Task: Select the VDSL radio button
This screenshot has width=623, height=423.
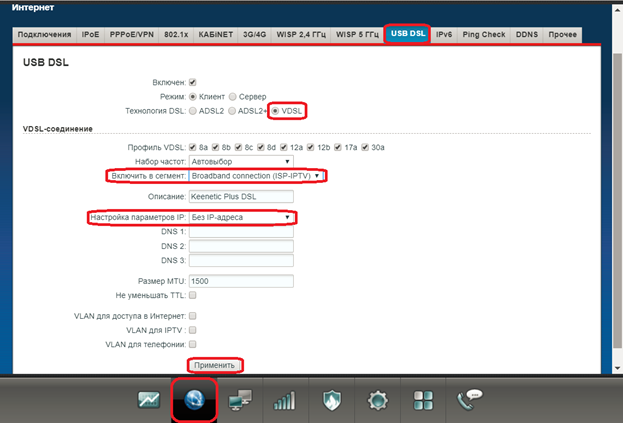Action: point(274,110)
